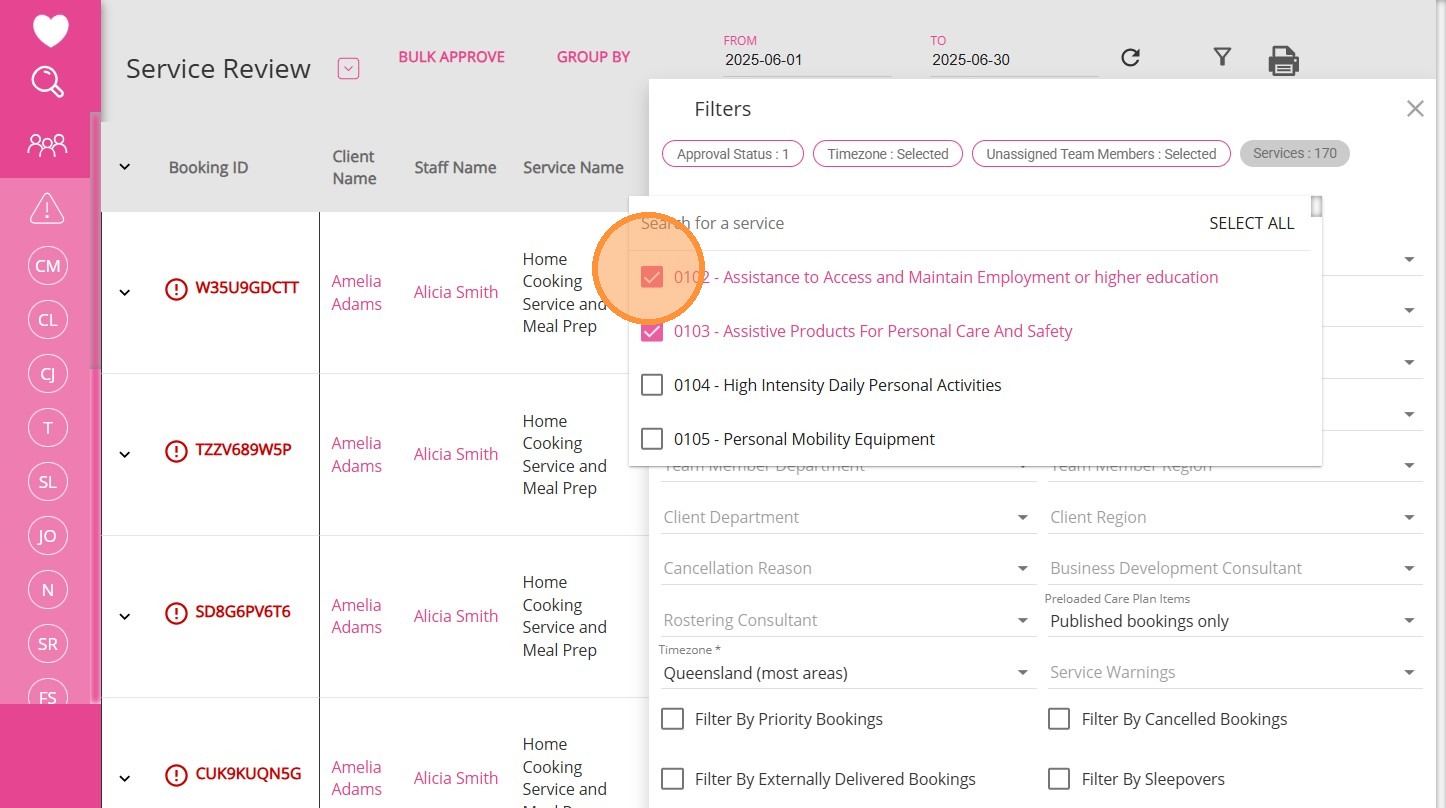Click the error icon beside W35U9GDCTT
The height and width of the screenshot is (808, 1446).
coord(176,290)
